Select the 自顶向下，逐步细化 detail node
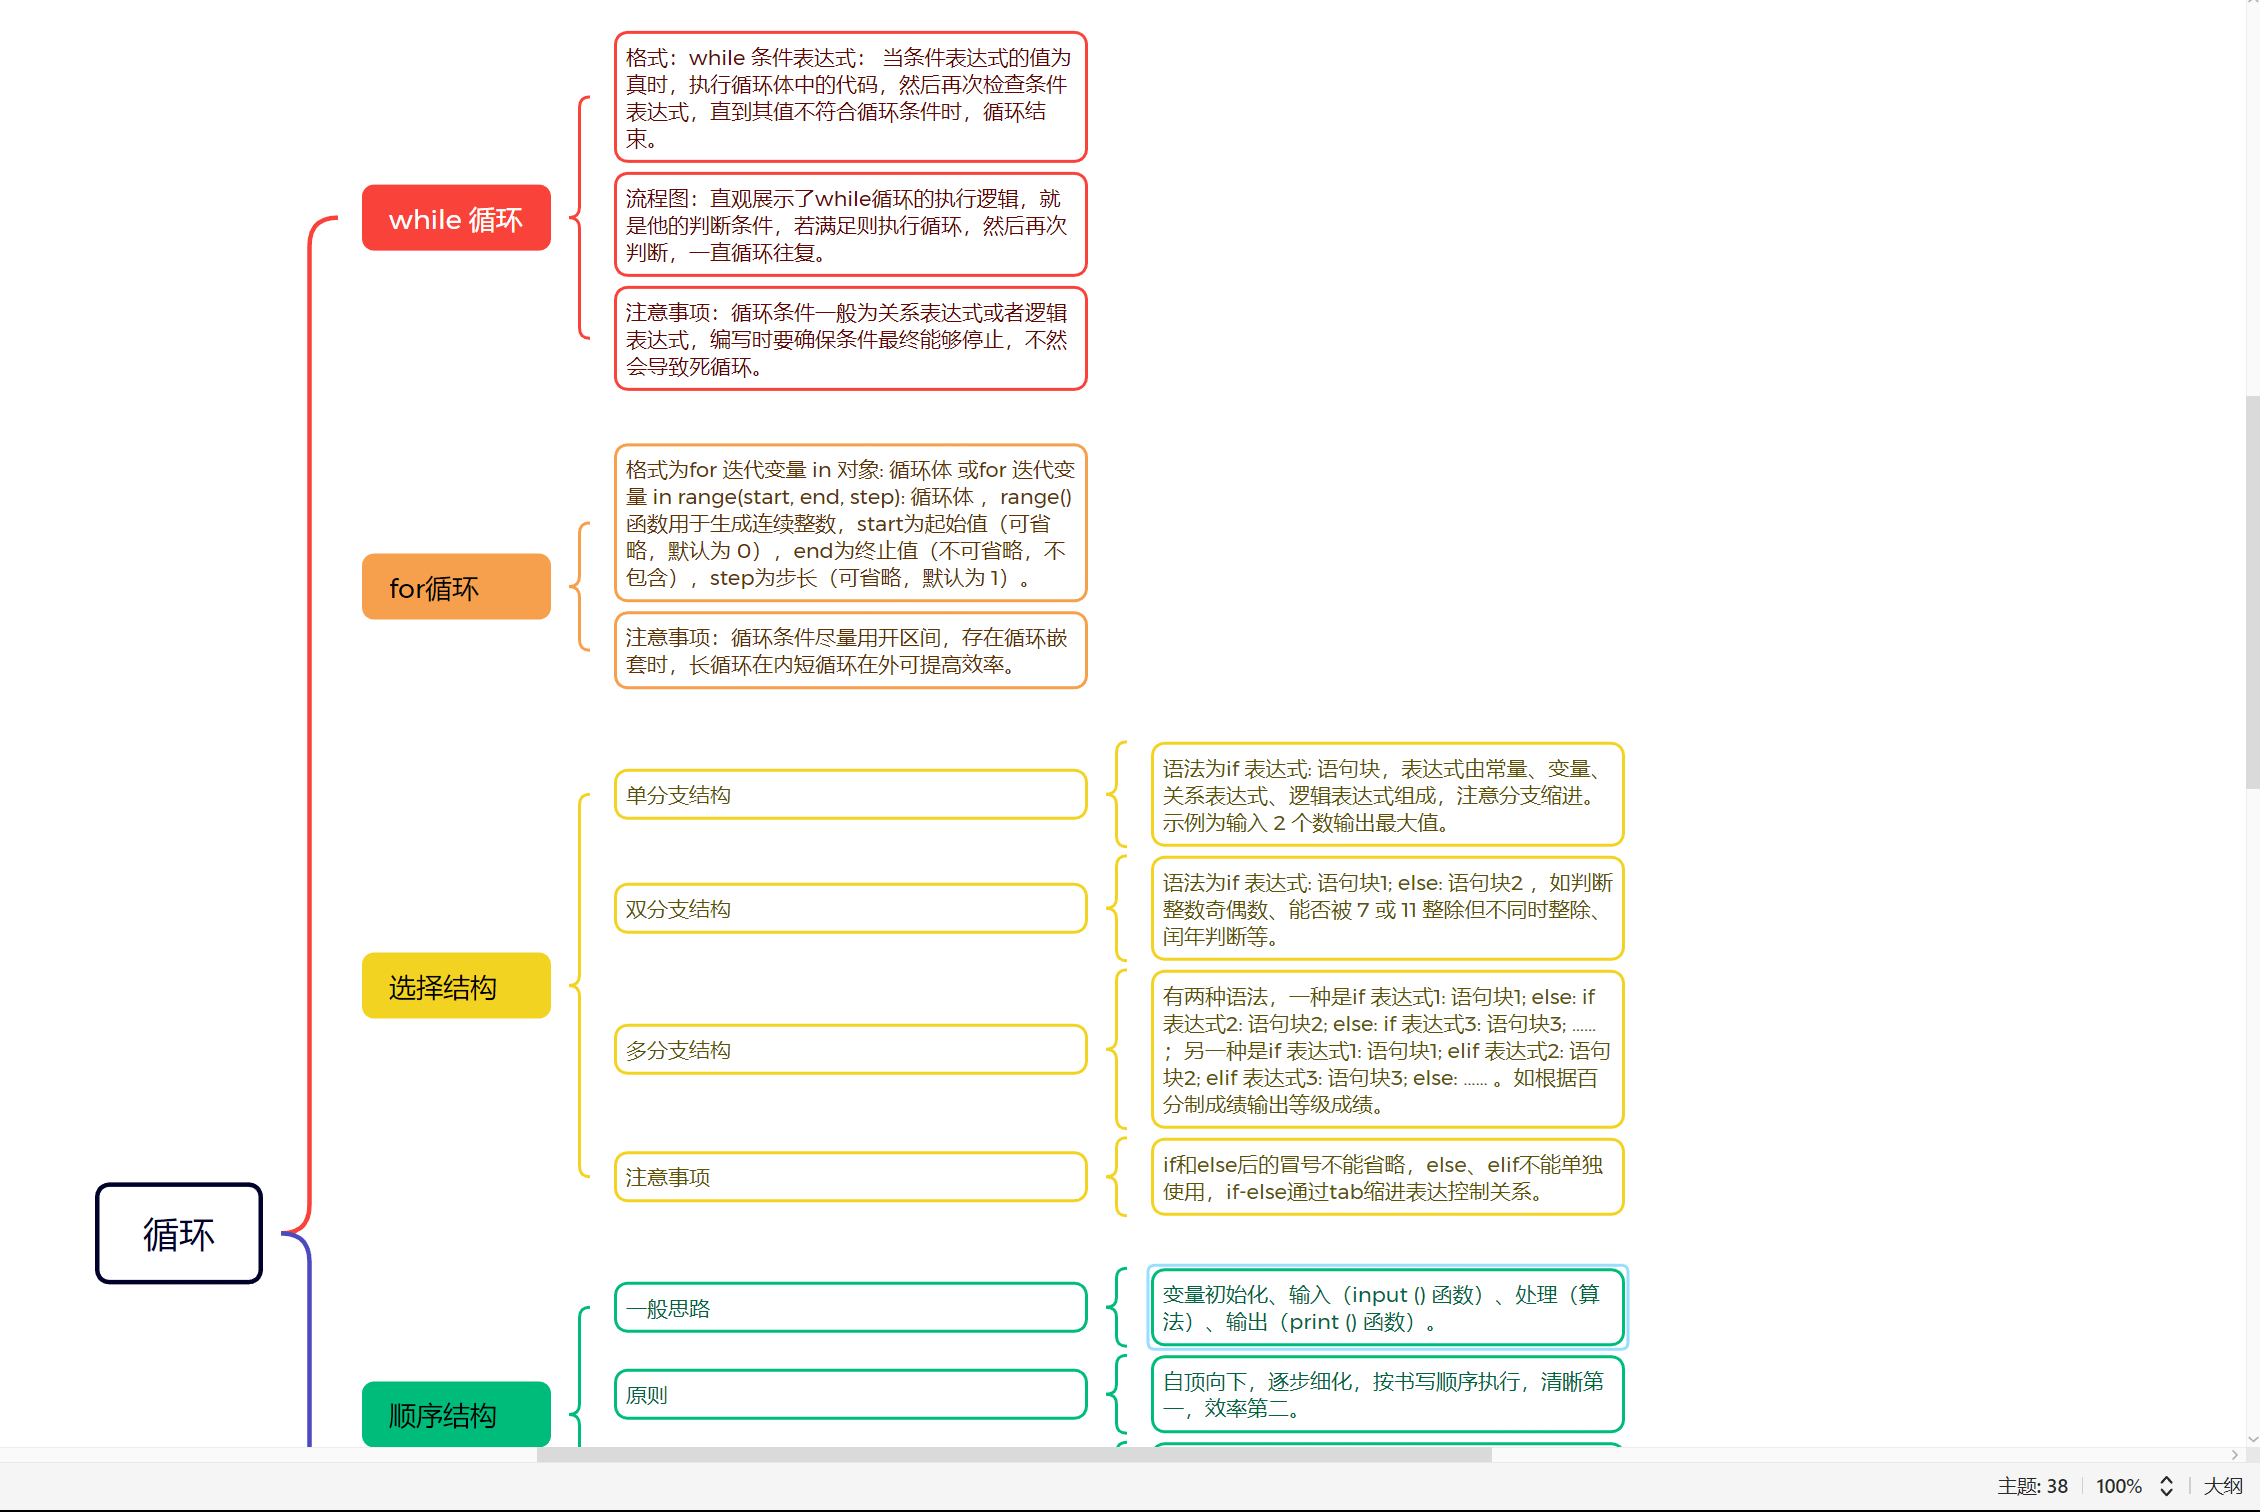The height and width of the screenshot is (1512, 2260). point(1388,1395)
